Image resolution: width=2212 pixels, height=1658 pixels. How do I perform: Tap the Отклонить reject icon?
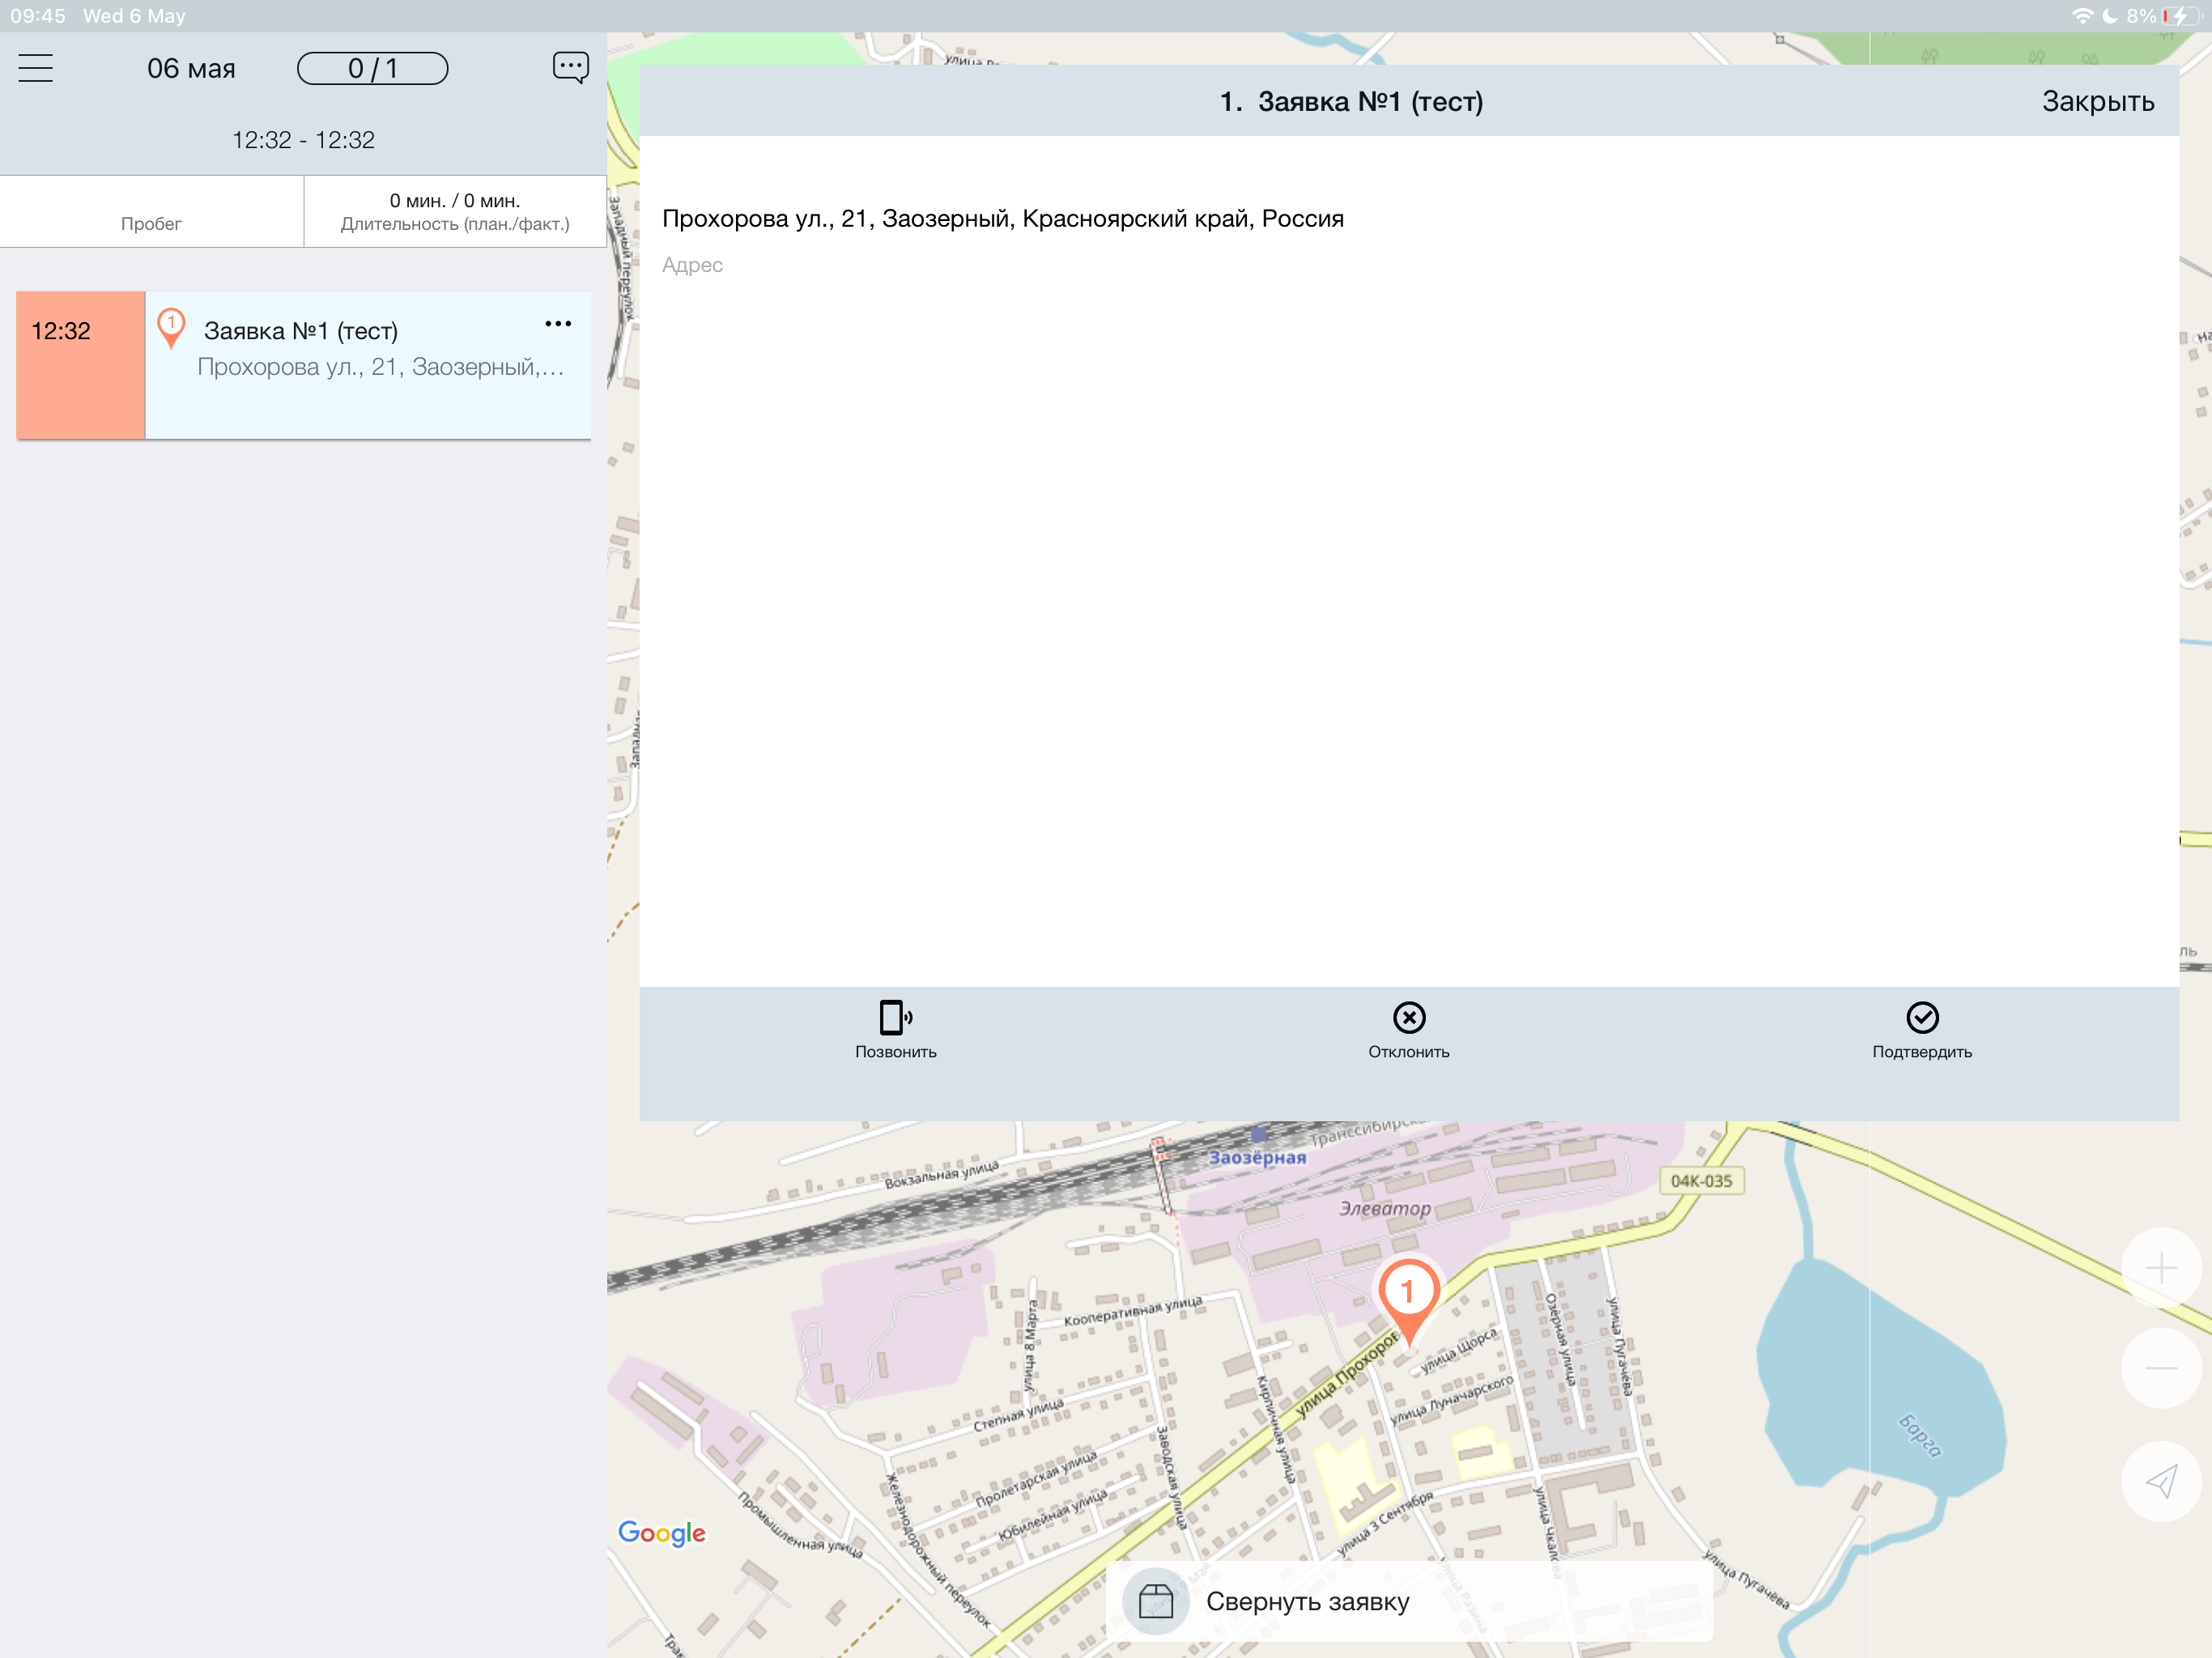coord(1409,1017)
